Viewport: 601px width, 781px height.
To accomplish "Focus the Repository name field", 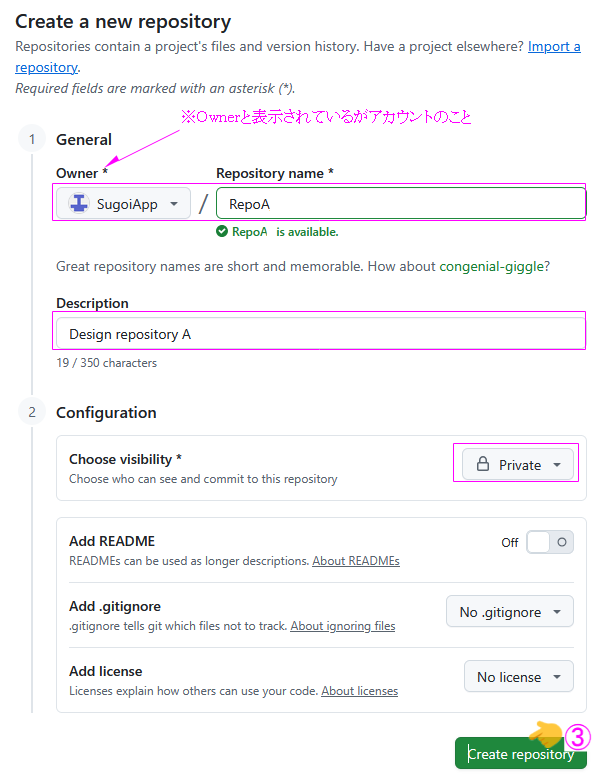I will tap(400, 204).
